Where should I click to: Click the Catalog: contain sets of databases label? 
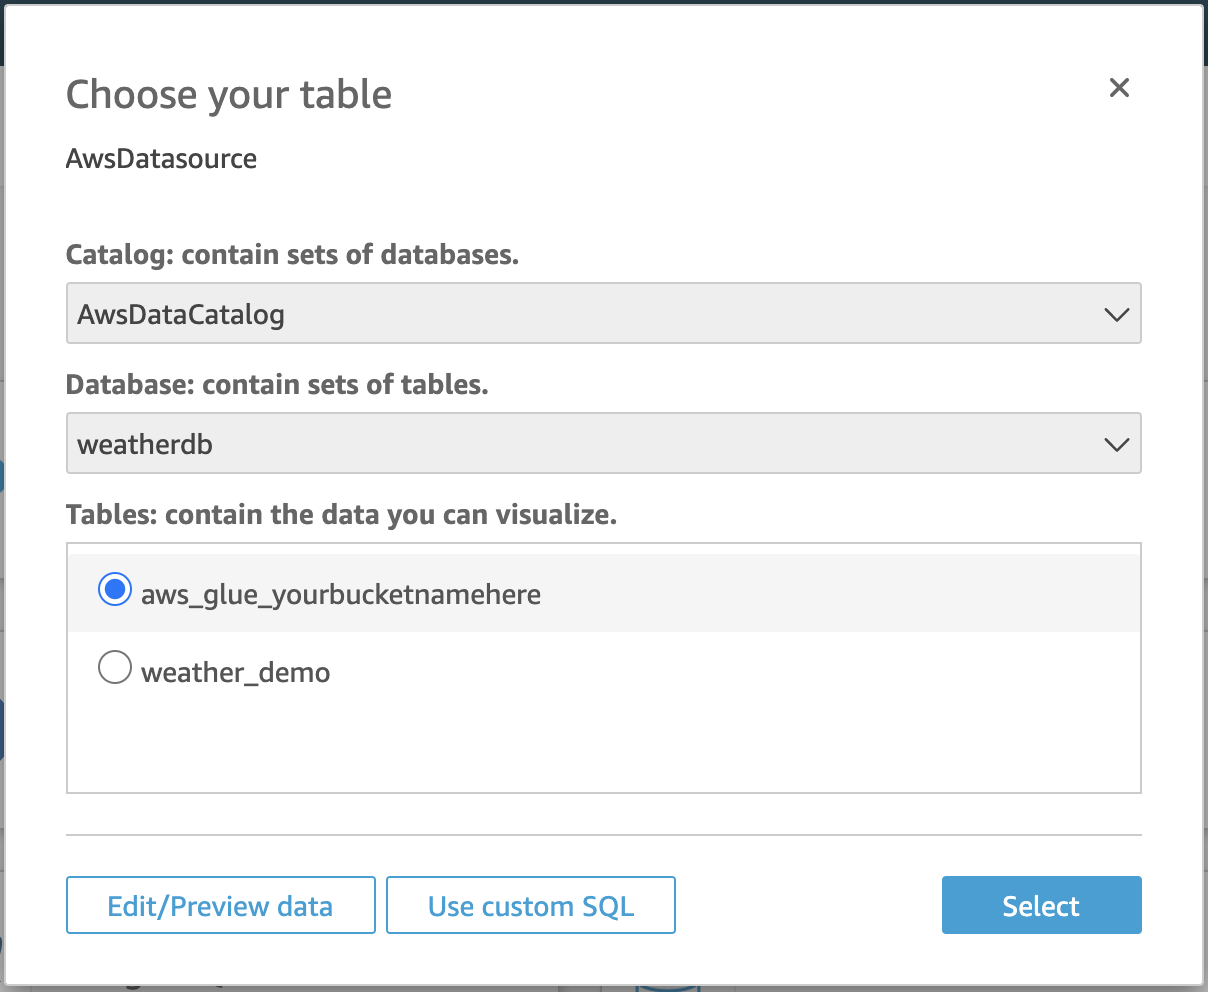coord(292,255)
